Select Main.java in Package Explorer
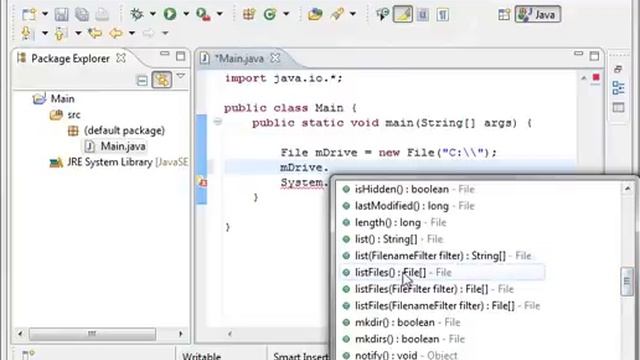Image resolution: width=640 pixels, height=360 pixels. (122, 147)
